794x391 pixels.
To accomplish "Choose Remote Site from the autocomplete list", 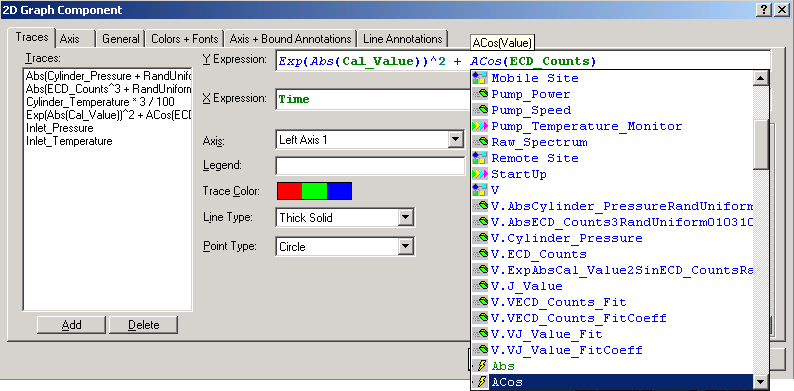I will click(612, 158).
